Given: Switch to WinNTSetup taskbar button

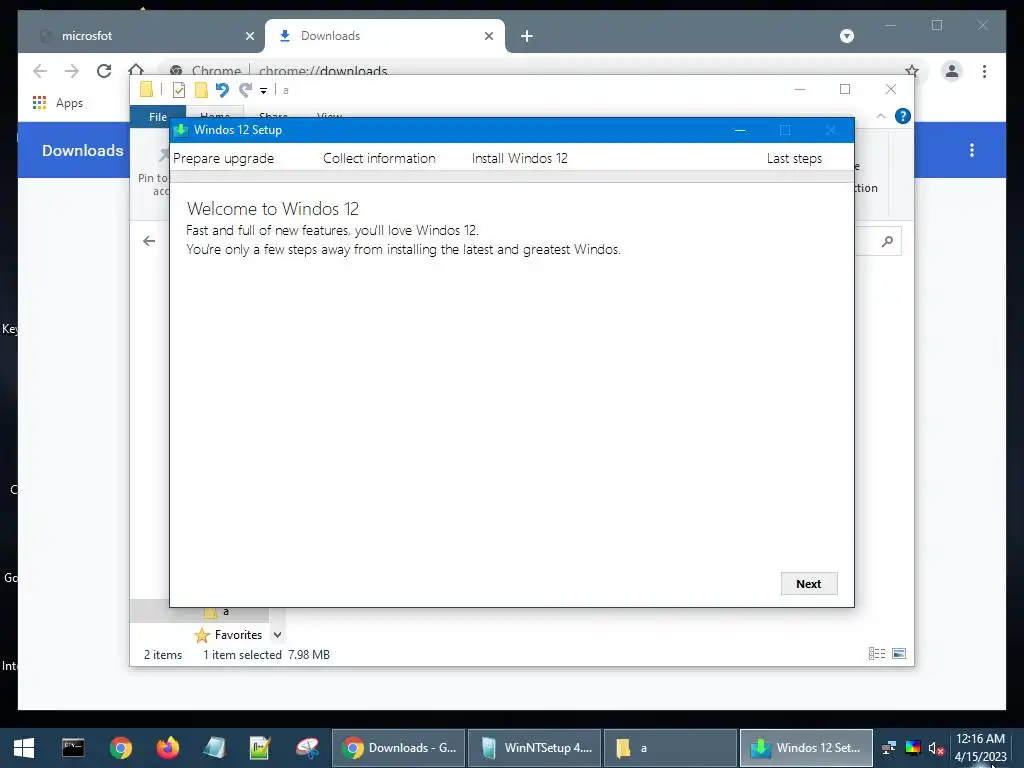Looking at the screenshot, I should pyautogui.click(x=534, y=748).
